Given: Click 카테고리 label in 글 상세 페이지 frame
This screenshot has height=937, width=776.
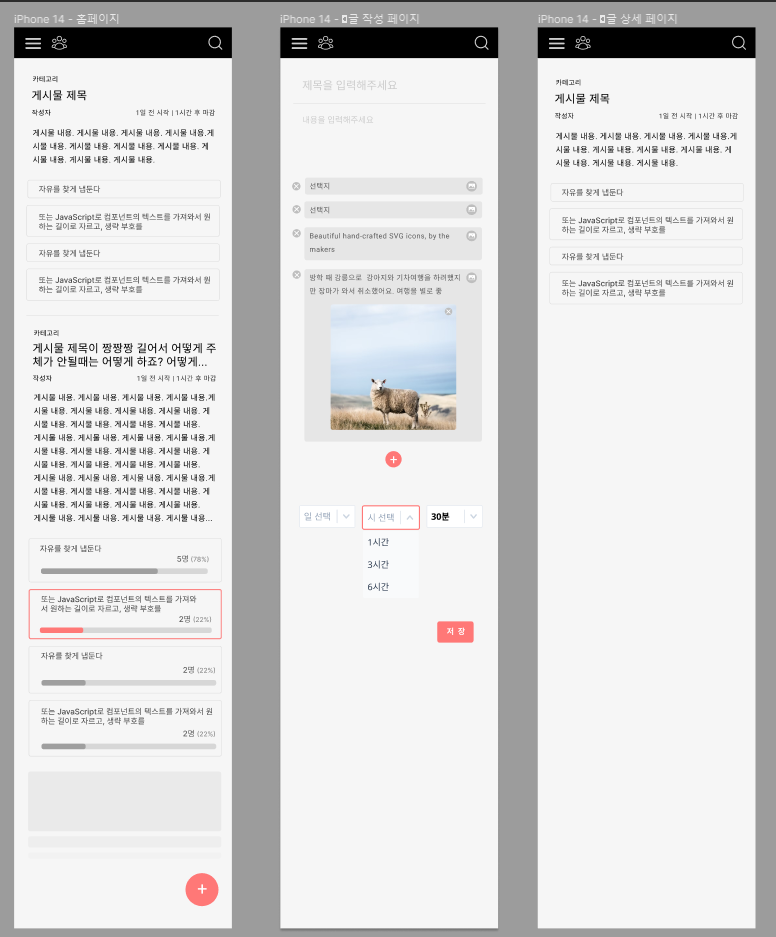Looking at the screenshot, I should (x=568, y=82).
